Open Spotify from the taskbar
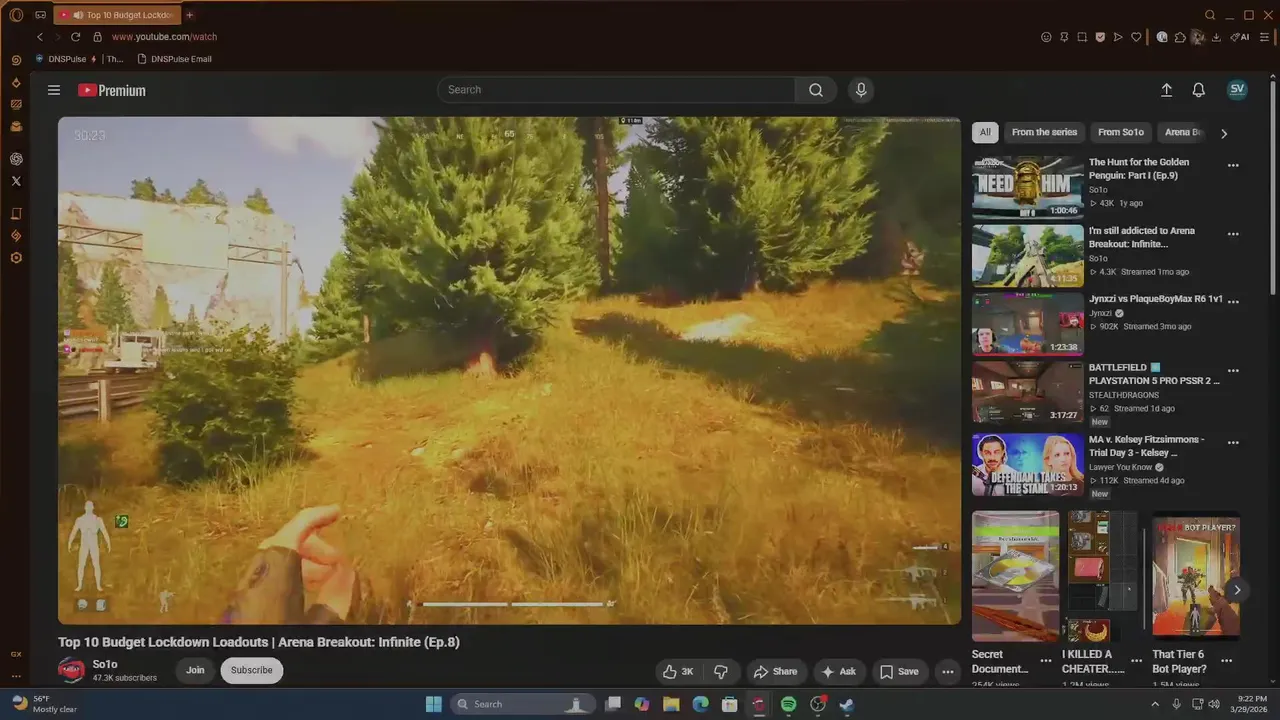This screenshot has height=720, width=1280. coord(788,704)
